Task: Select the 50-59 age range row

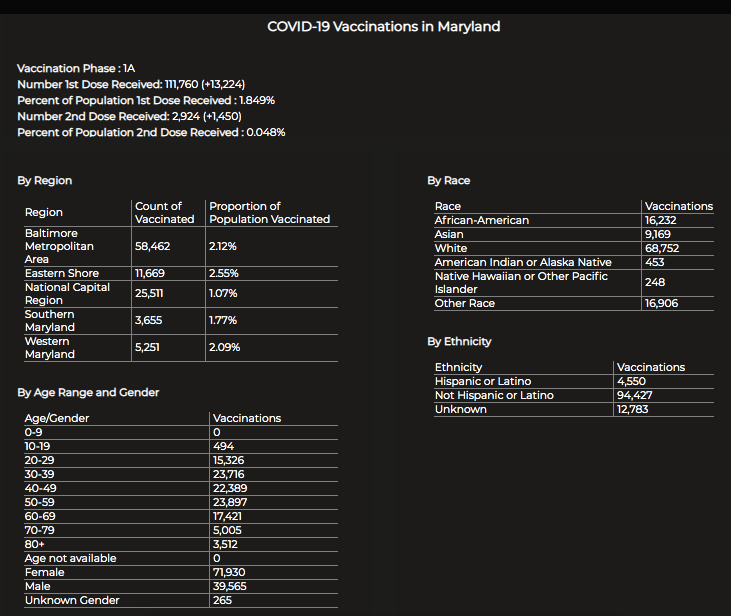Action: [41, 502]
